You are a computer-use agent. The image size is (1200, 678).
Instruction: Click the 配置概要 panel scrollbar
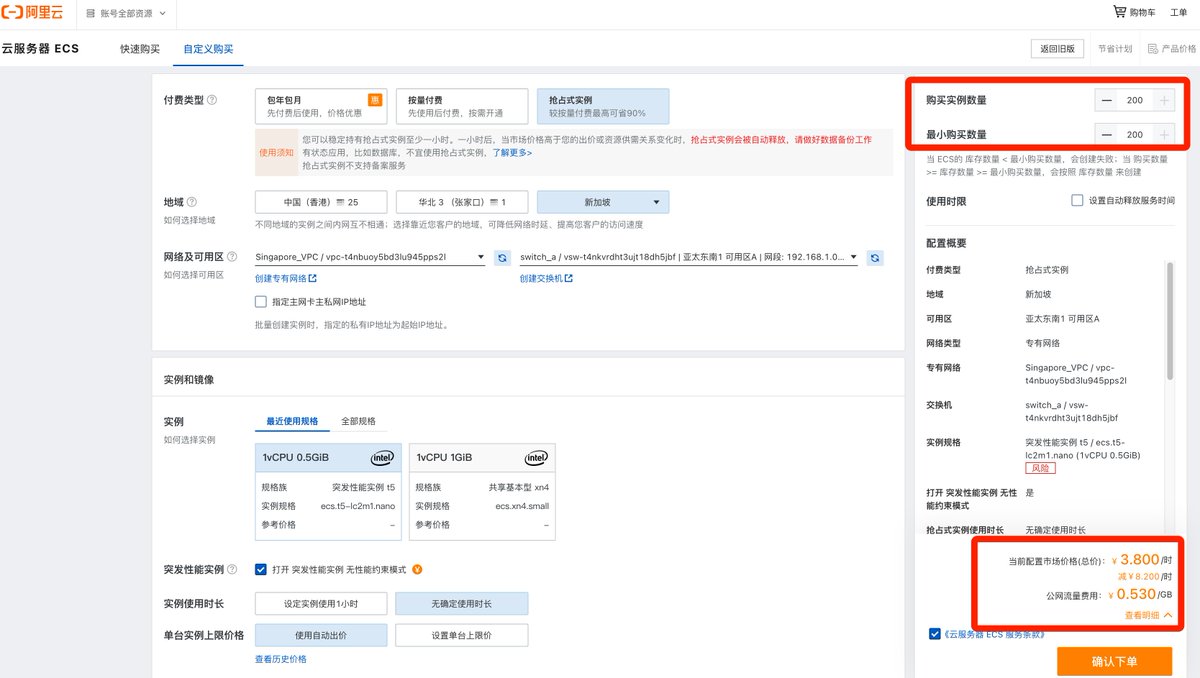click(x=1169, y=320)
